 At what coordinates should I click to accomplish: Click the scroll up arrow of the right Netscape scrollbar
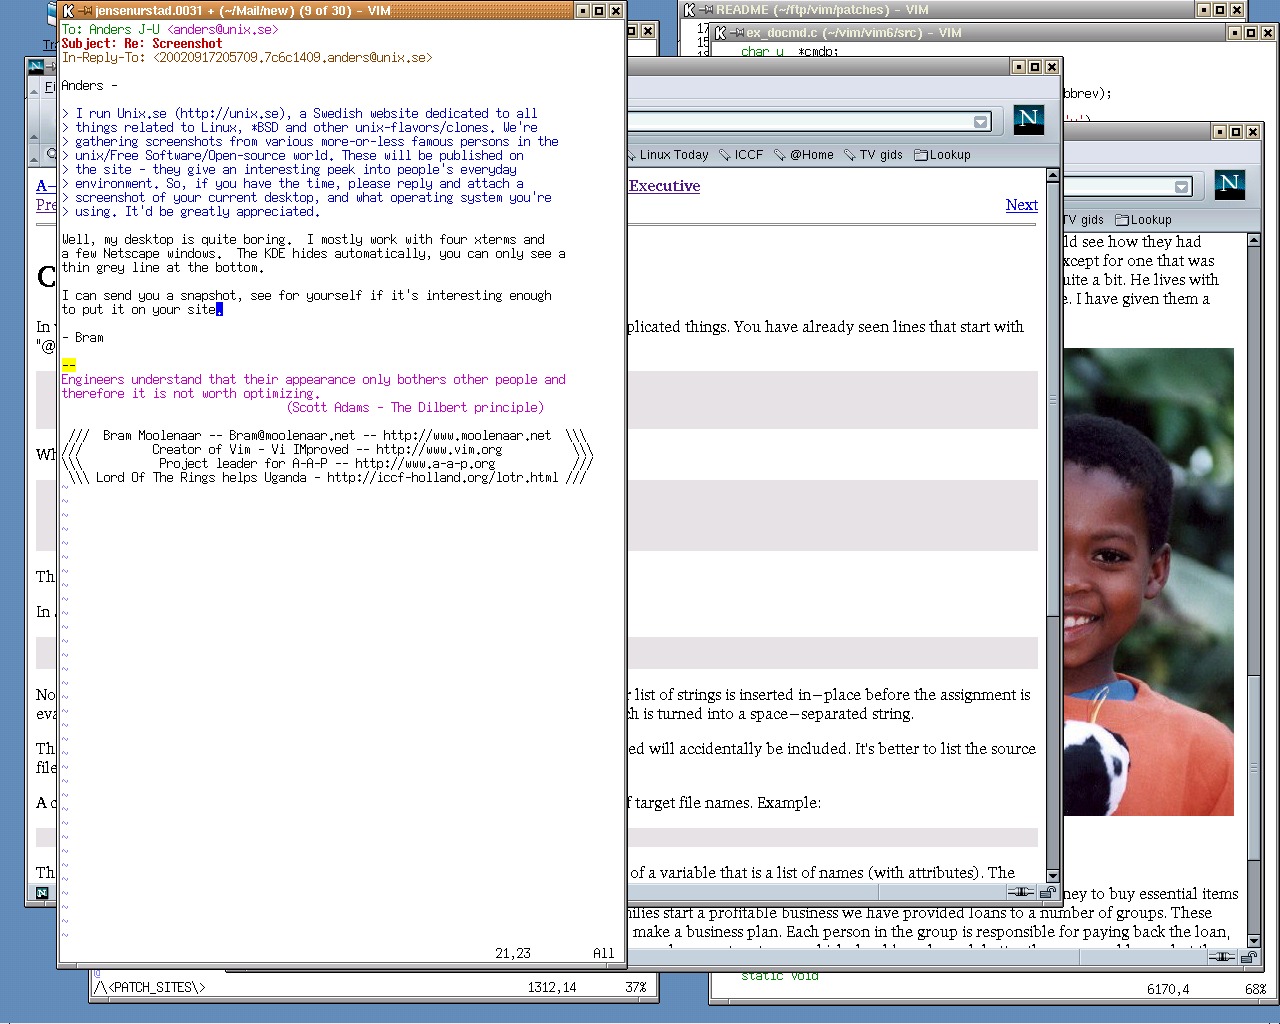tap(1254, 241)
